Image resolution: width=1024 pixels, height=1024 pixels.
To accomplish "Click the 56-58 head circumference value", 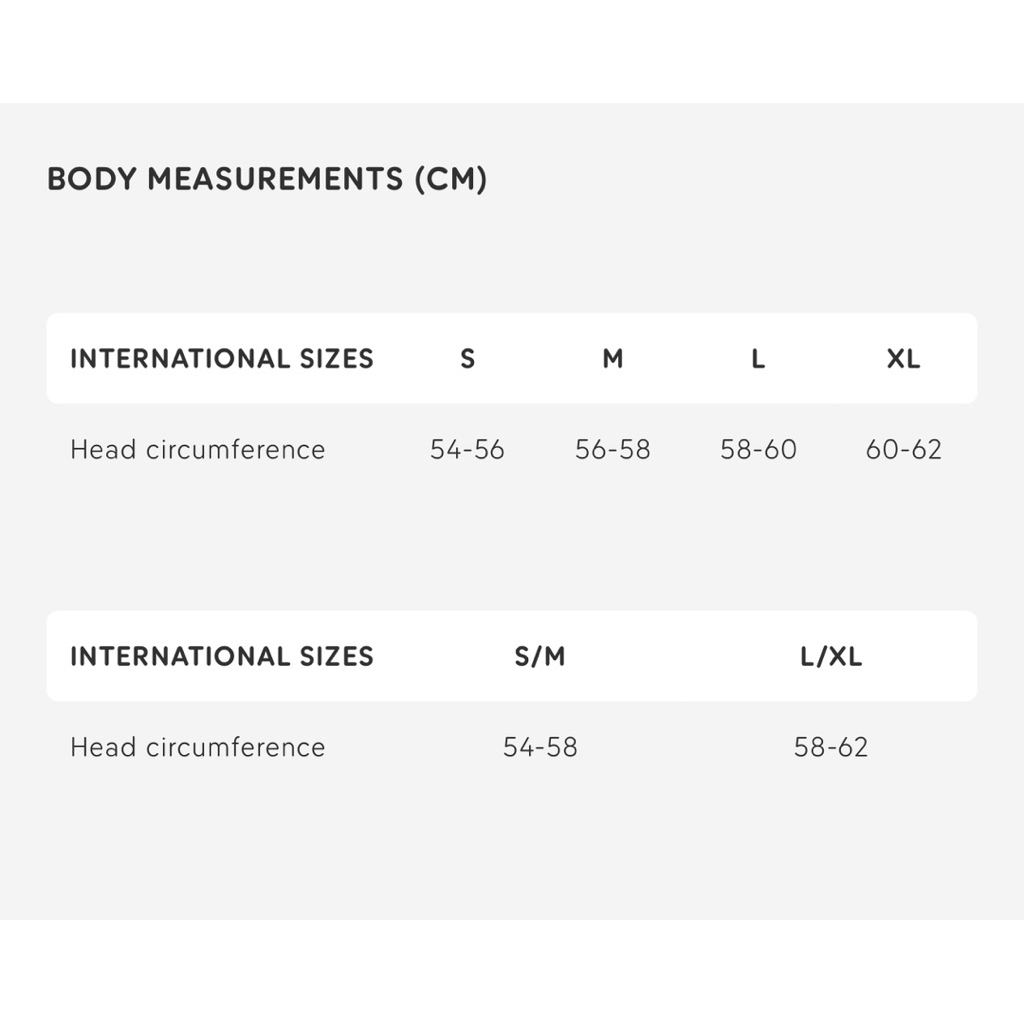I will (613, 449).
